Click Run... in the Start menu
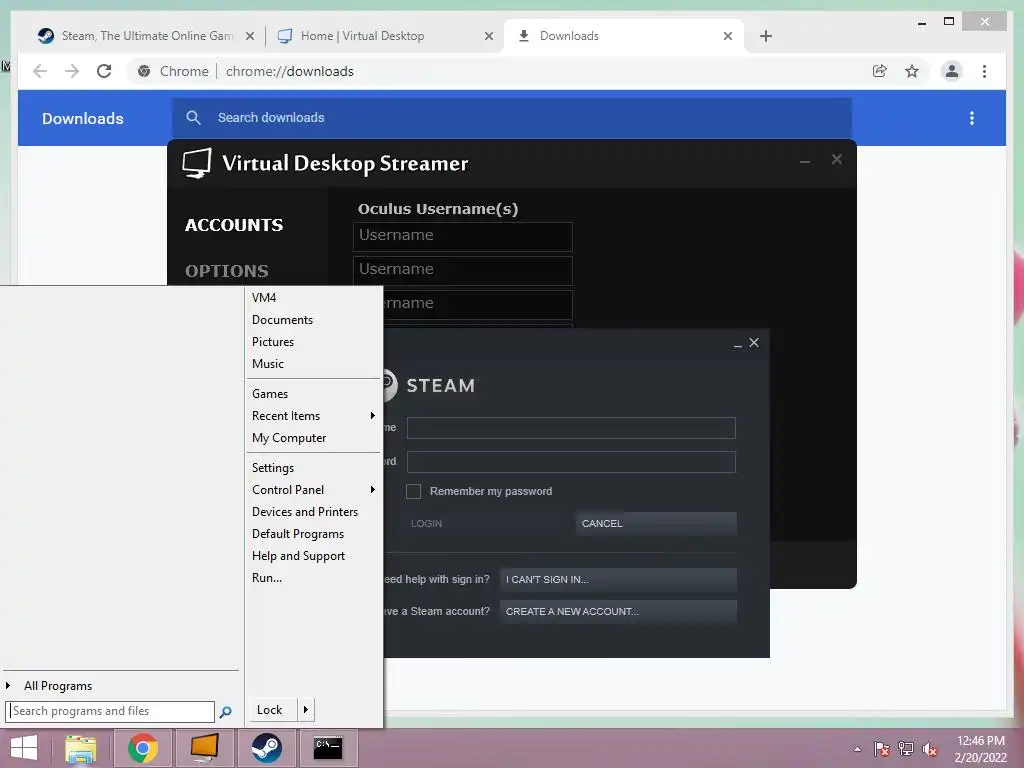 click(267, 578)
